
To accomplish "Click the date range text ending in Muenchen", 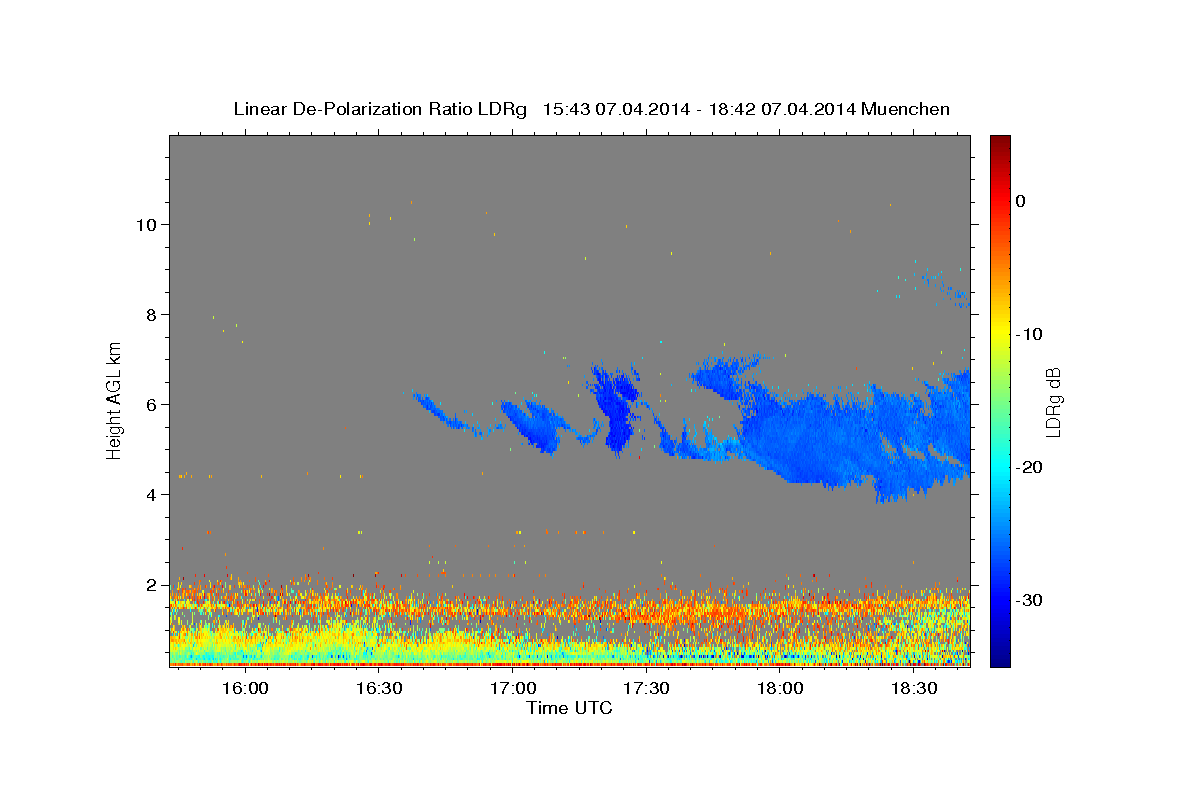I will (x=746, y=109).
